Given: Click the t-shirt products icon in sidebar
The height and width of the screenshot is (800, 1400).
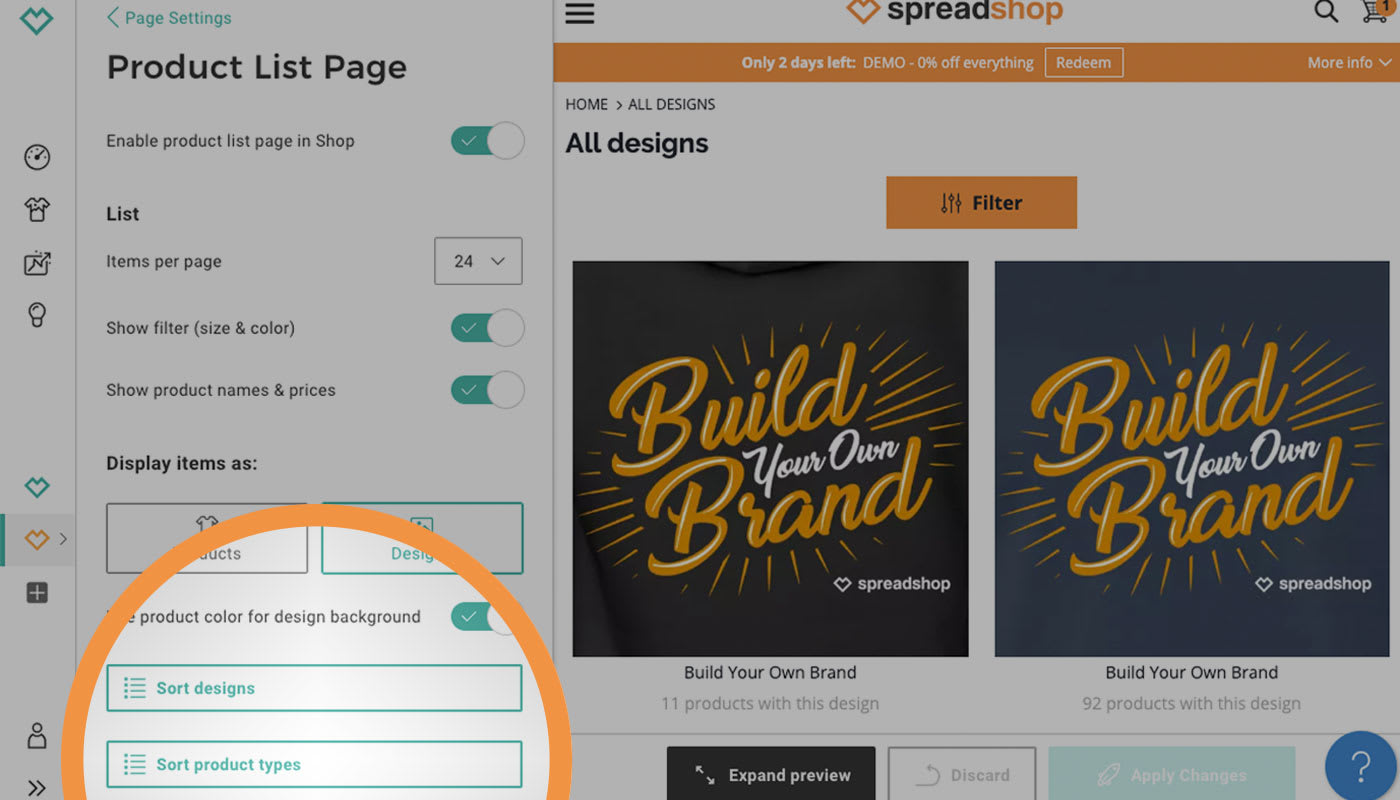Looking at the screenshot, I should click(37, 210).
